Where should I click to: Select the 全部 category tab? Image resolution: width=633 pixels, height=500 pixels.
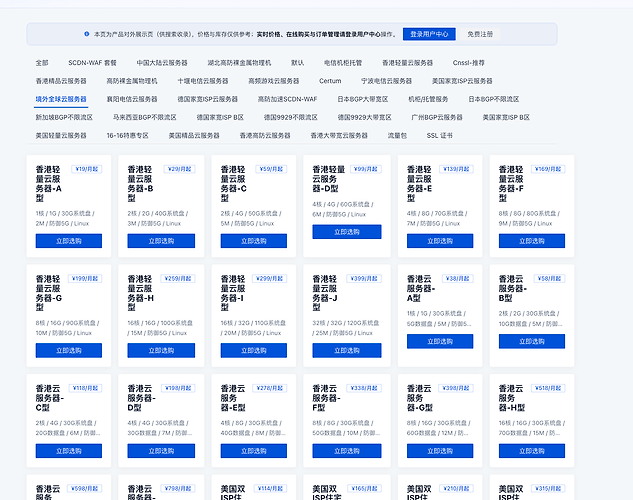coord(42,63)
